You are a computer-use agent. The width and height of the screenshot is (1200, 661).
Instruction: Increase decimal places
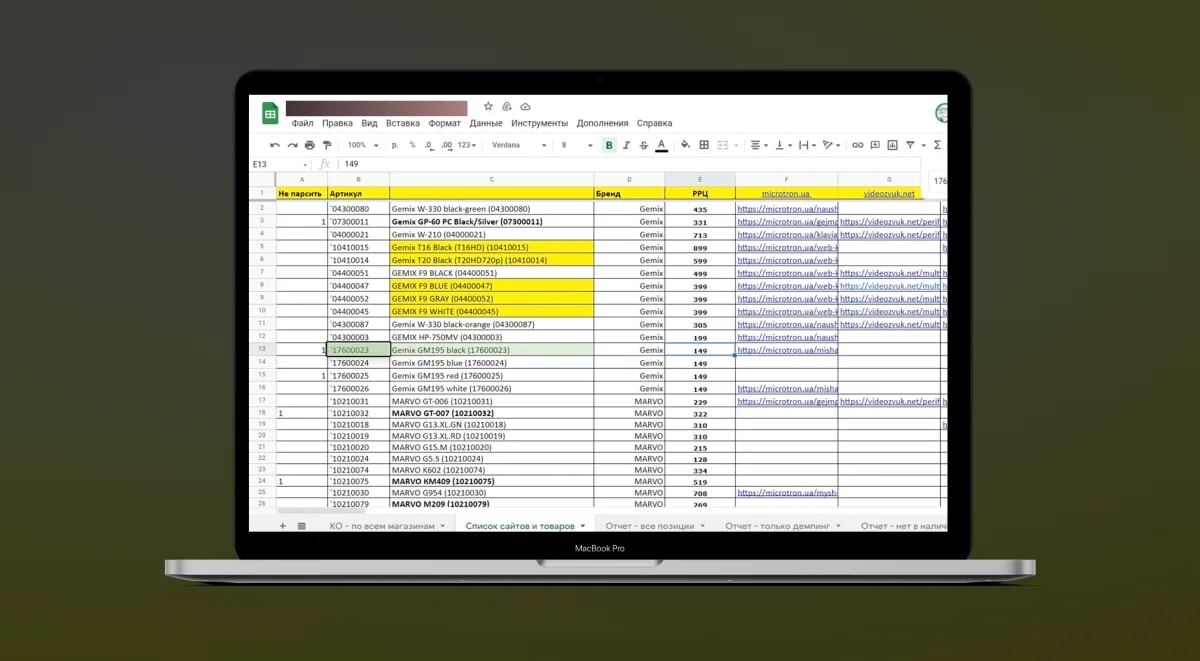[x=445, y=145]
